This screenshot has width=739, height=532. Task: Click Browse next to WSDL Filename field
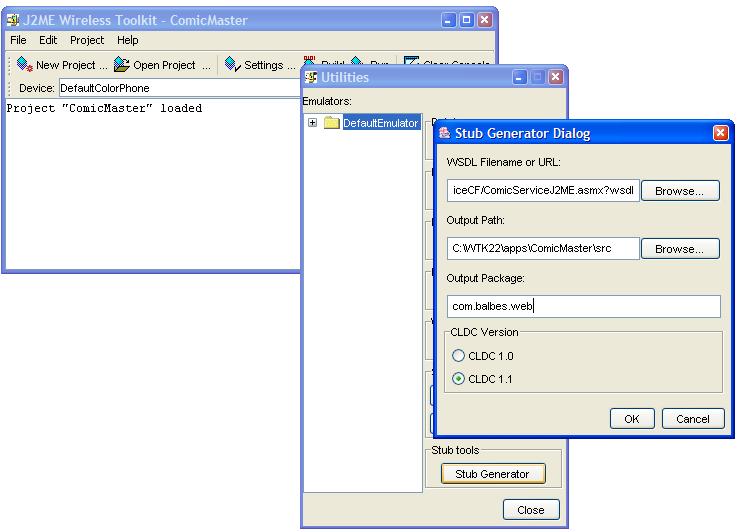680,190
